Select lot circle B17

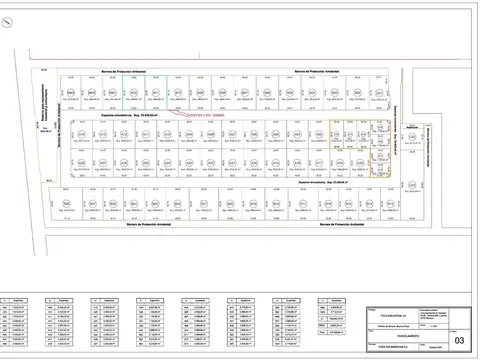coord(303,204)
